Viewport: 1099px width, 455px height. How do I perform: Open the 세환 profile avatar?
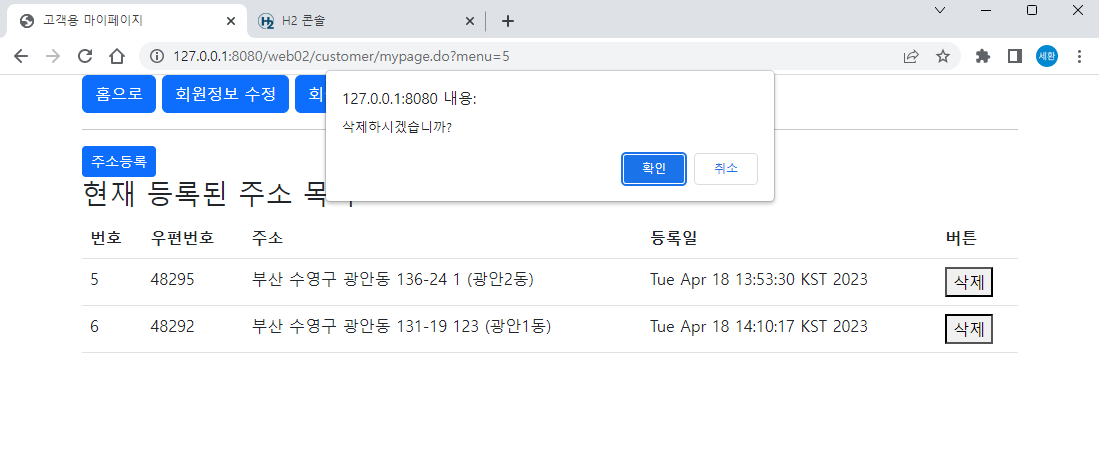[1046, 57]
